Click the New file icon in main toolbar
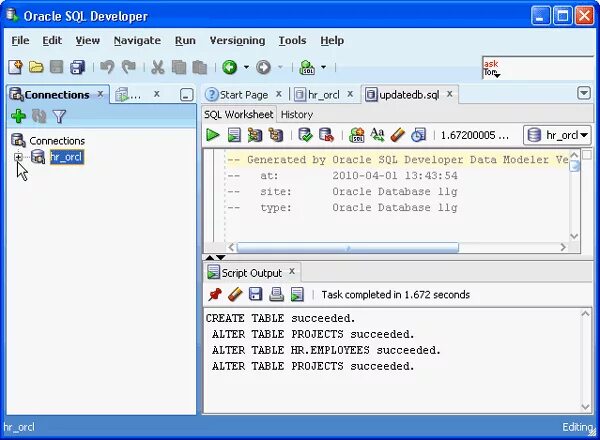Viewport: 600px width, 440px height. (16, 67)
